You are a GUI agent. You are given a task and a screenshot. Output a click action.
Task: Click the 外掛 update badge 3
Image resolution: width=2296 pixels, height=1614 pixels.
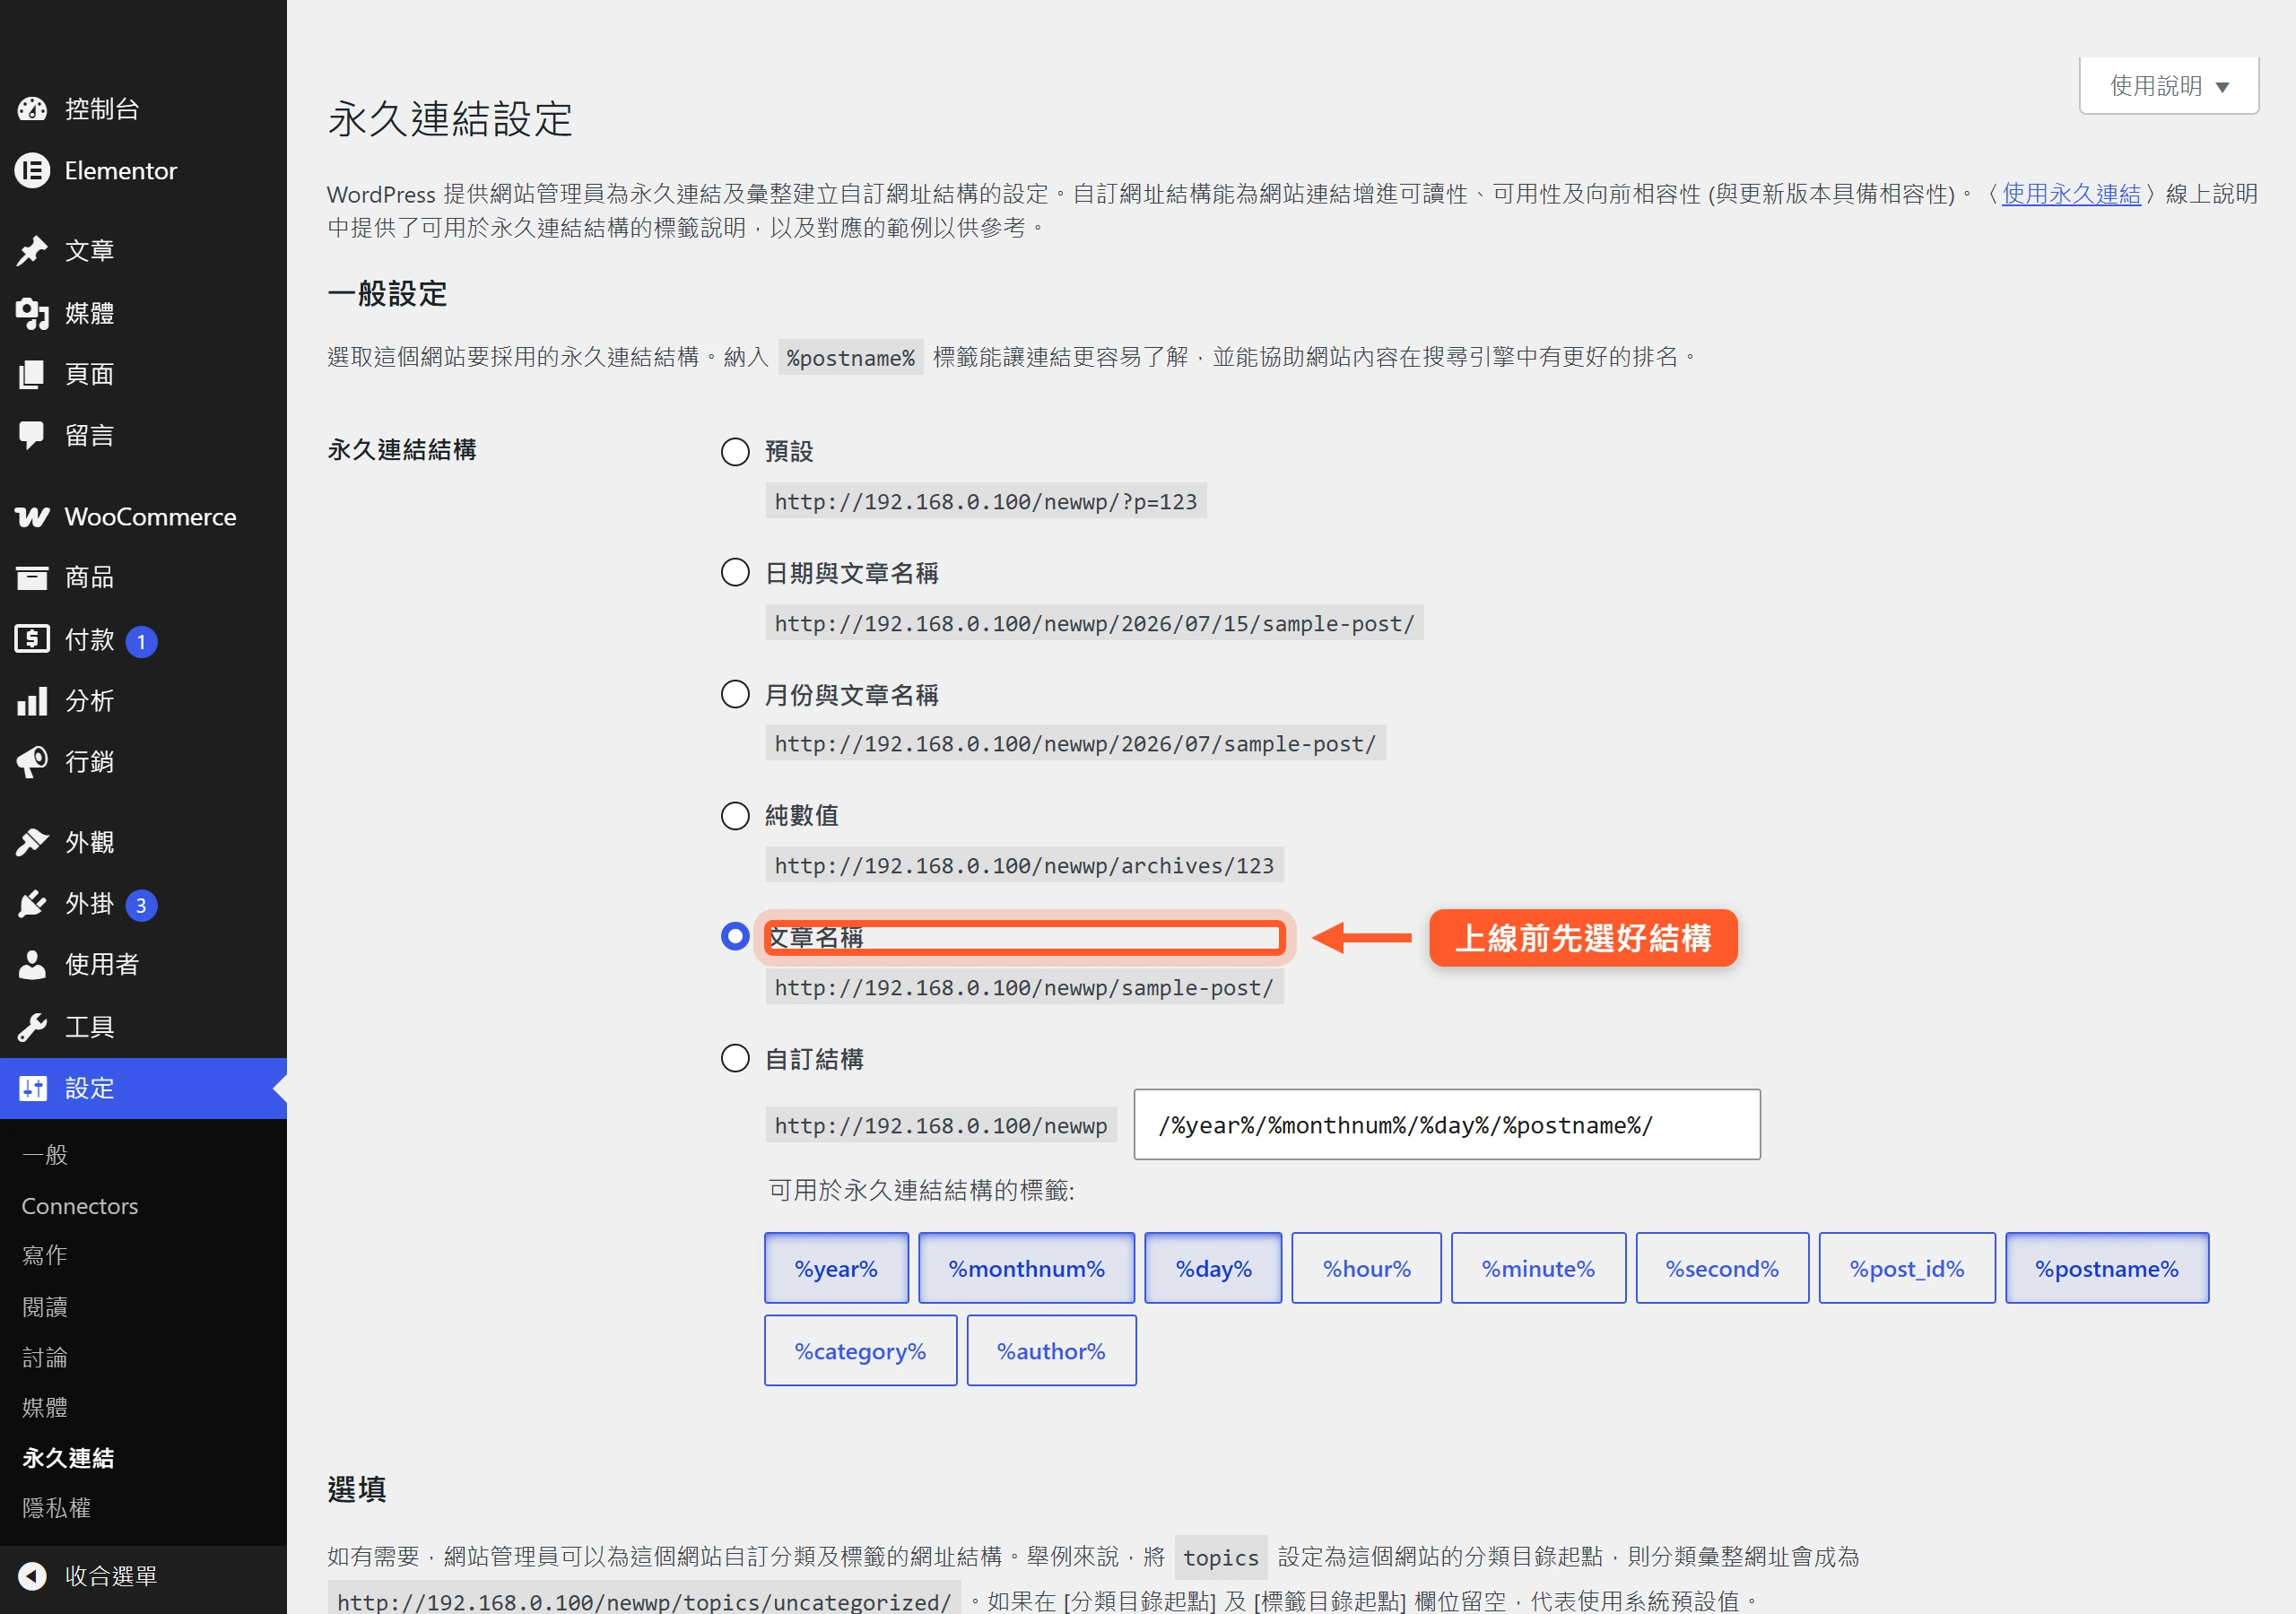(141, 906)
